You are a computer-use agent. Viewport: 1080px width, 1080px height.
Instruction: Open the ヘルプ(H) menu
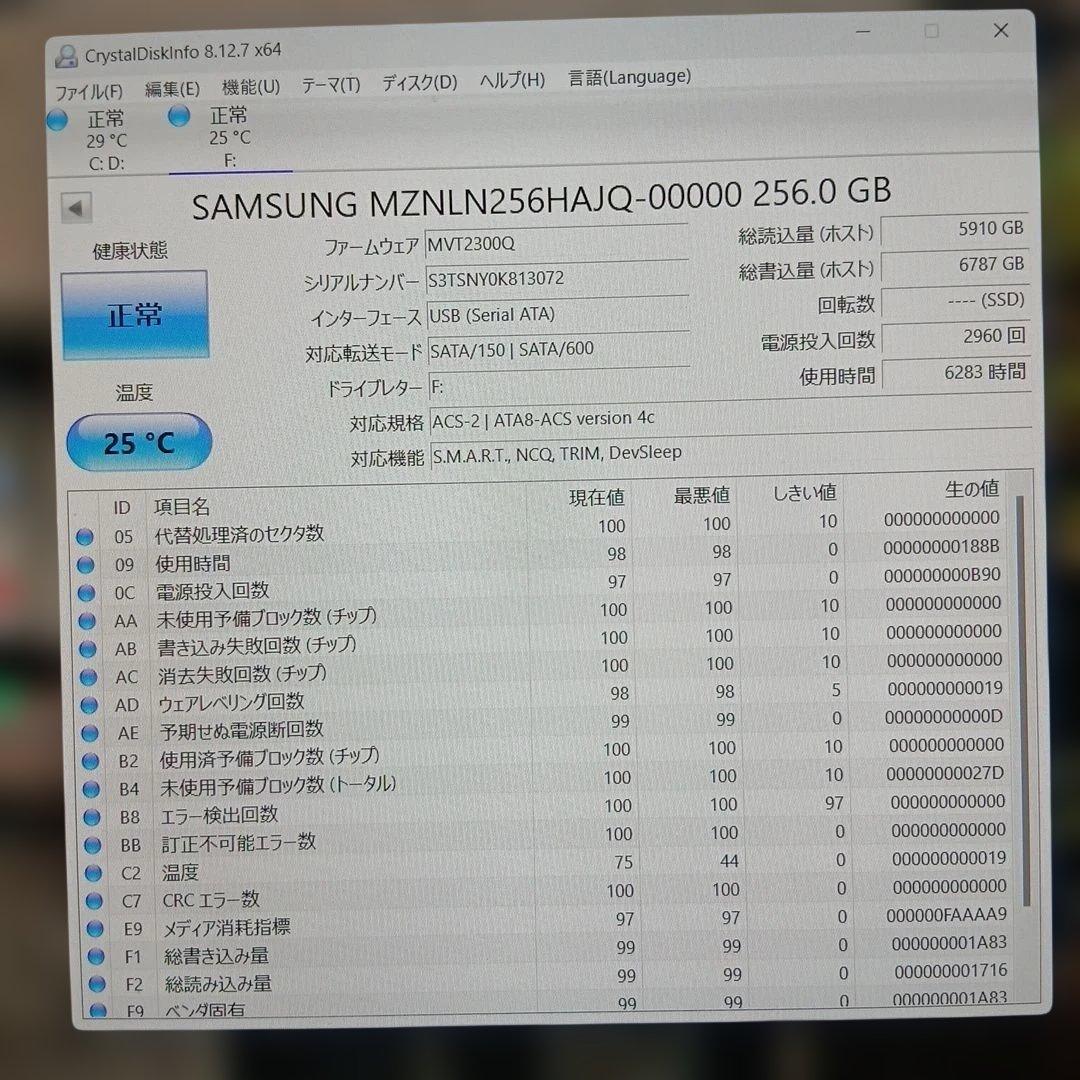pyautogui.click(x=512, y=81)
